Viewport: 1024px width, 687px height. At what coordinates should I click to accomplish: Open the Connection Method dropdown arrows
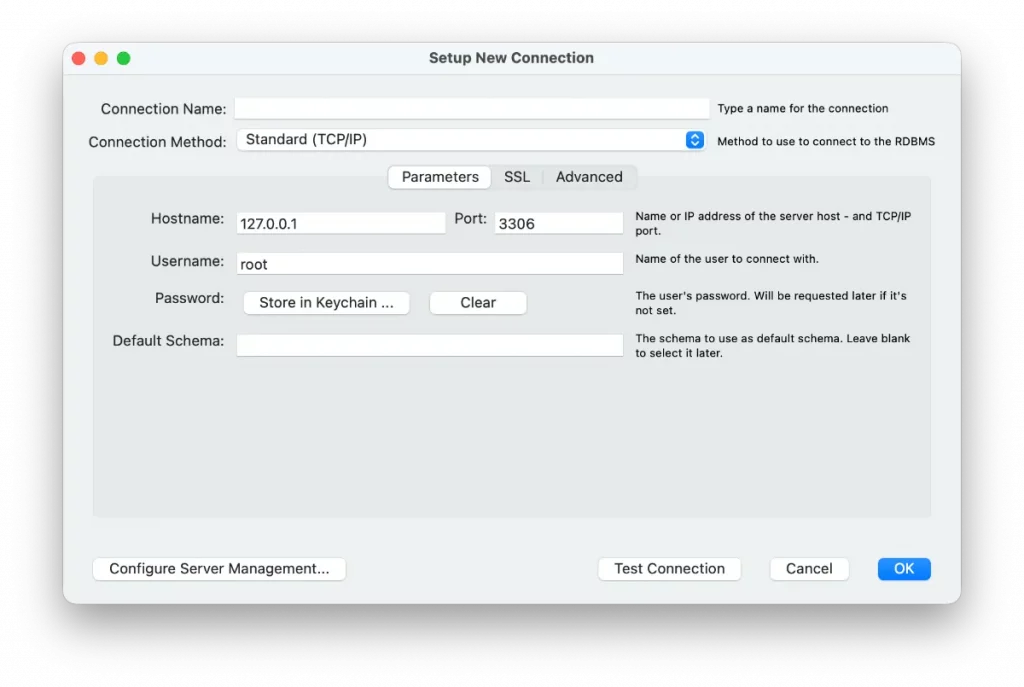[x=694, y=140]
